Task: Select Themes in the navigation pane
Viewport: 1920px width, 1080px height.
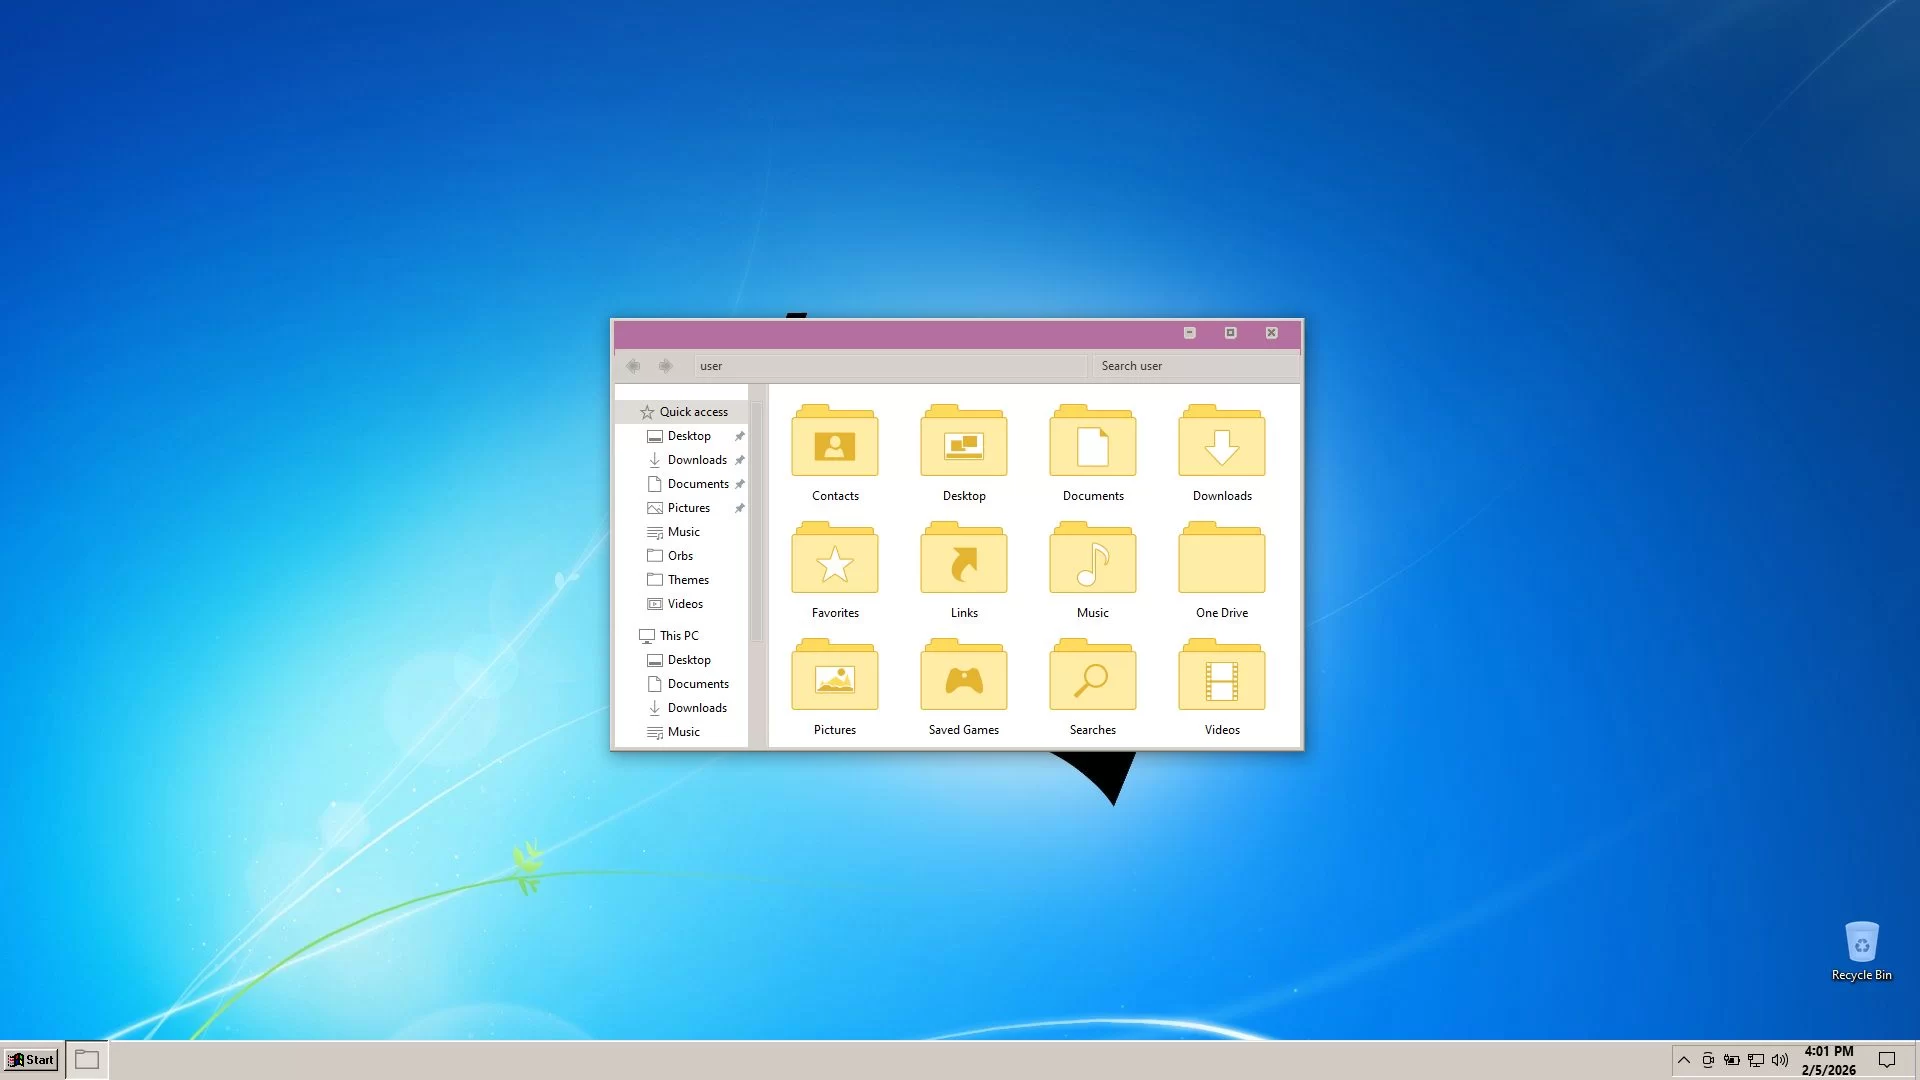Action: 688,580
